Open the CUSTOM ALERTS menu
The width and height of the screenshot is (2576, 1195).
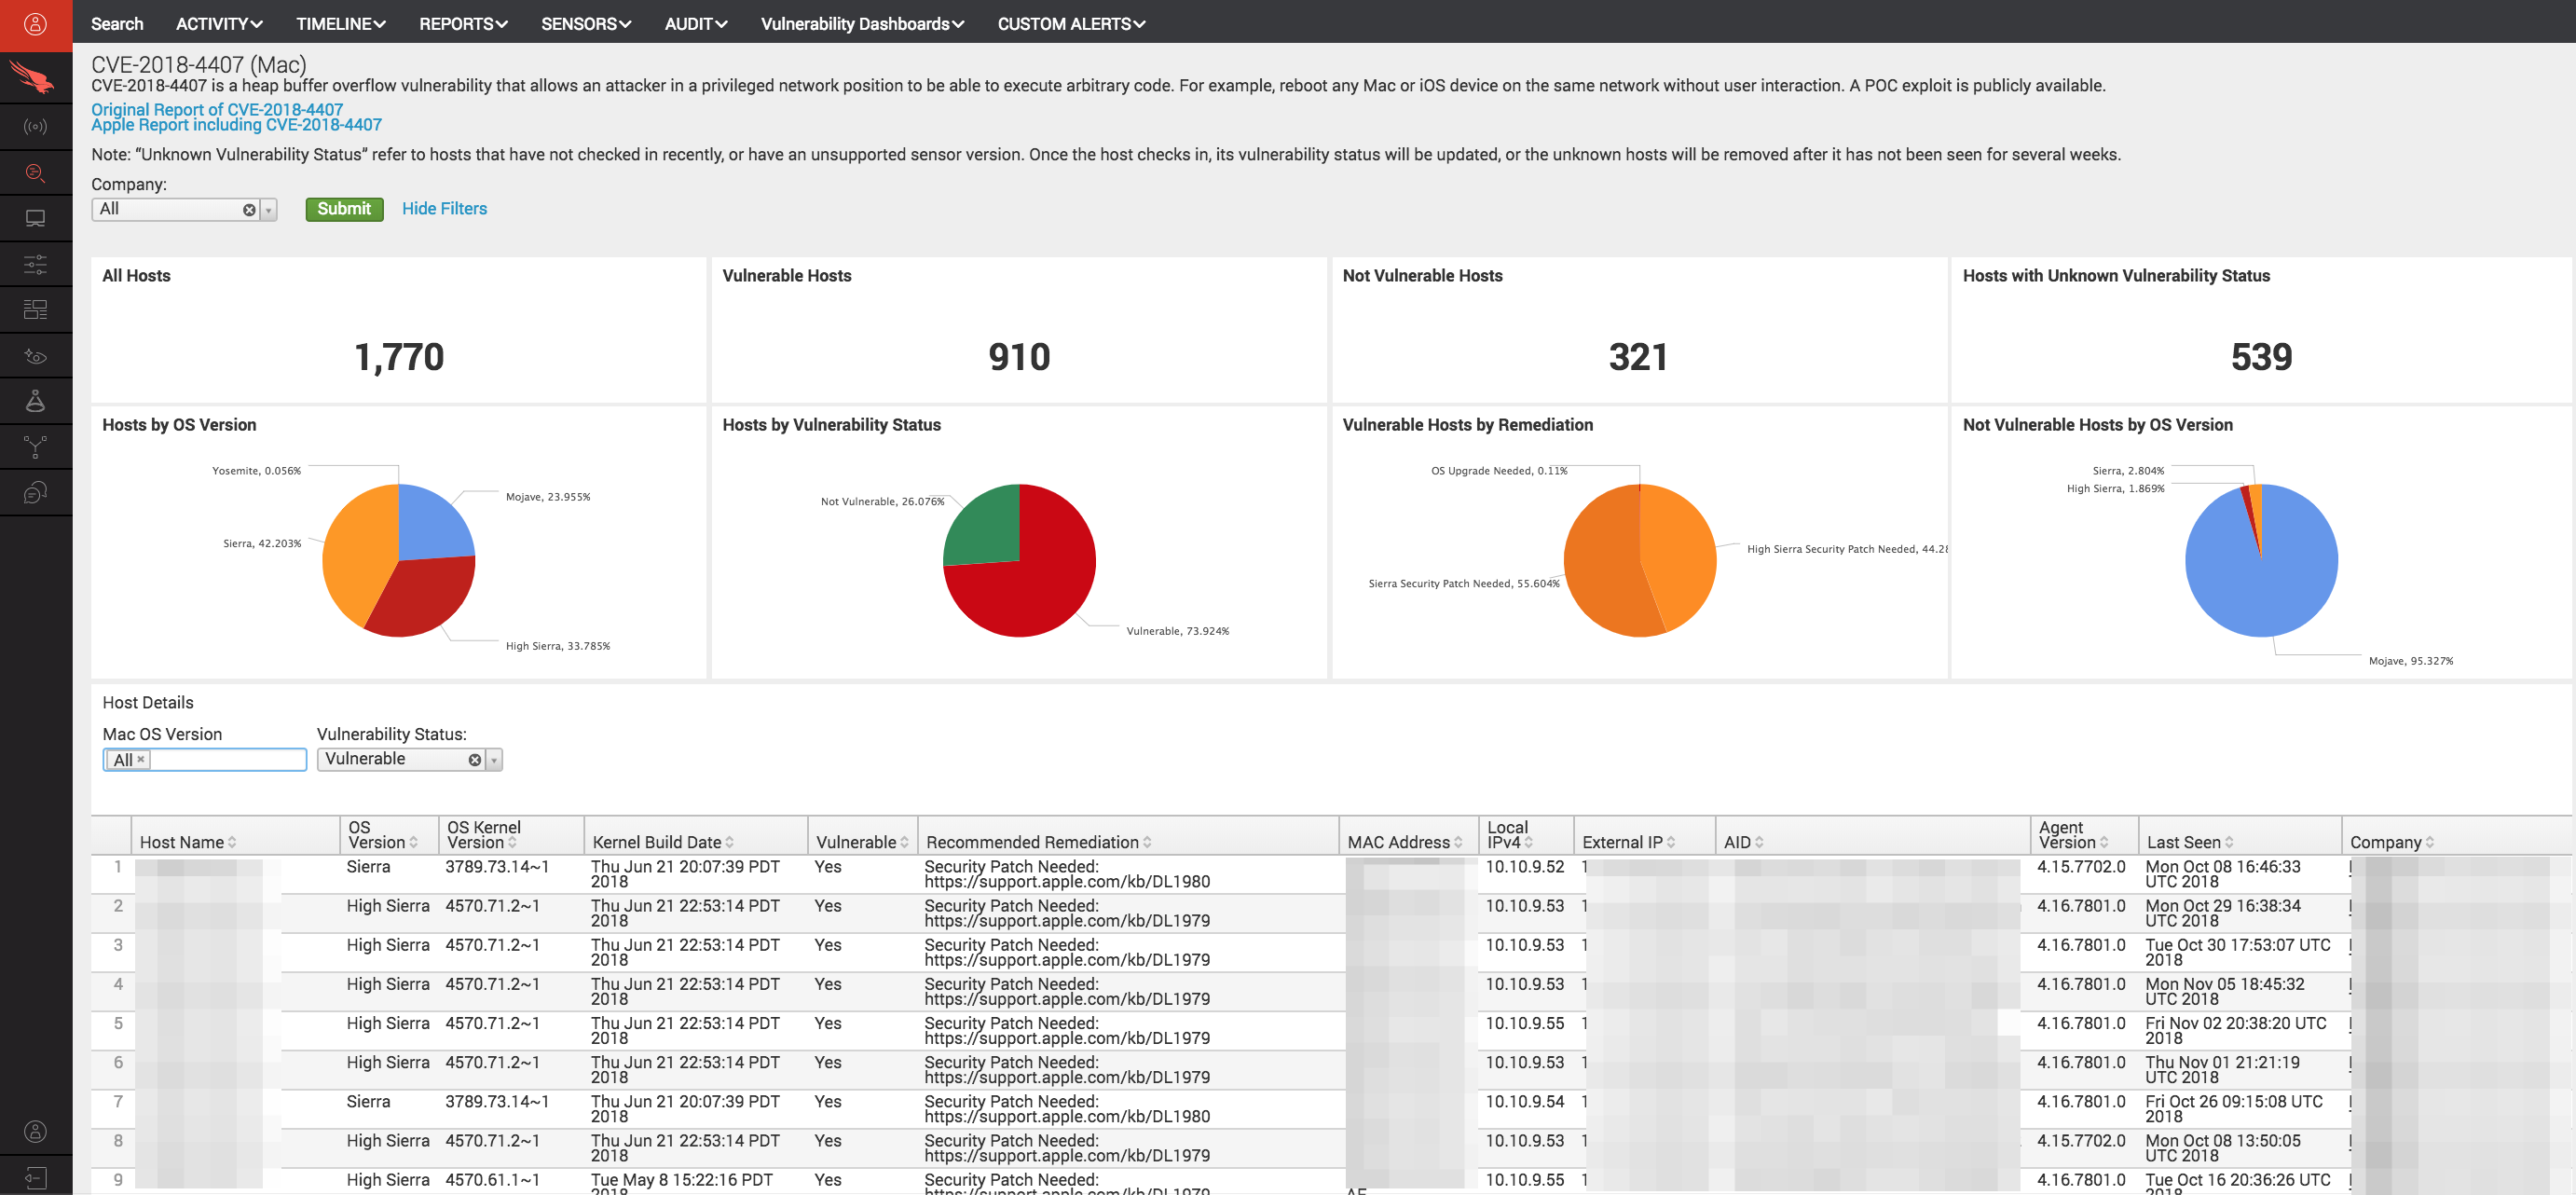click(x=1070, y=24)
